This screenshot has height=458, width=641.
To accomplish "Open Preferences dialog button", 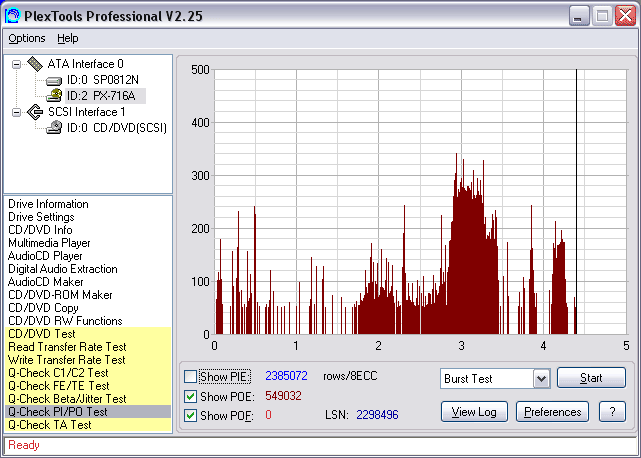I will click(x=552, y=411).
